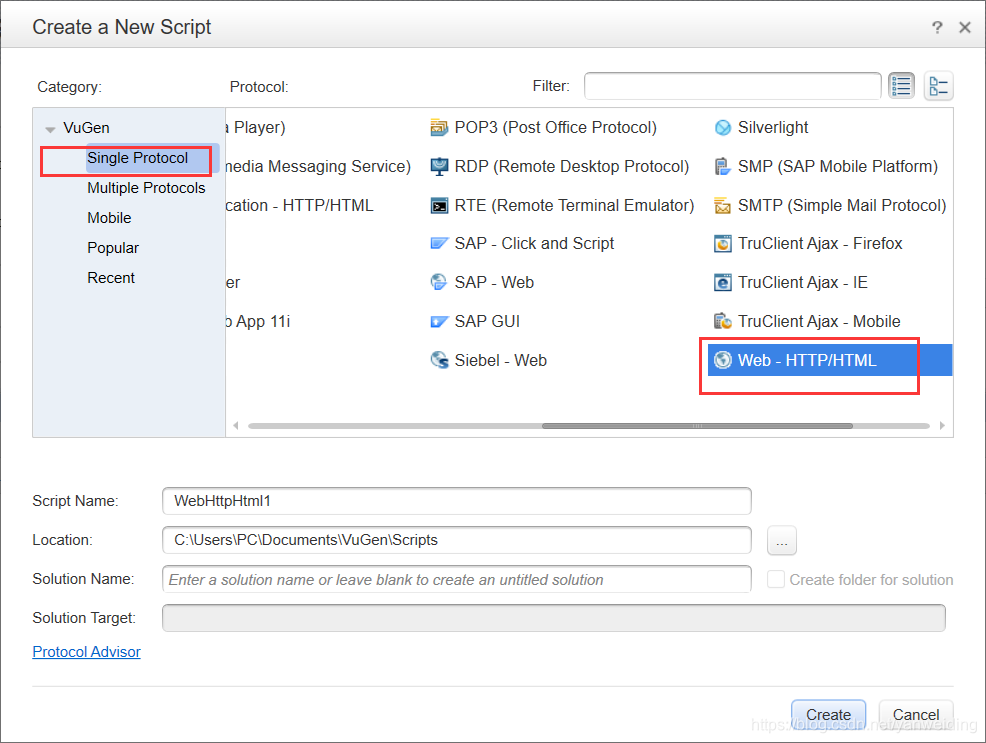
Task: Select SAP GUI protocol text
Action: coord(487,322)
